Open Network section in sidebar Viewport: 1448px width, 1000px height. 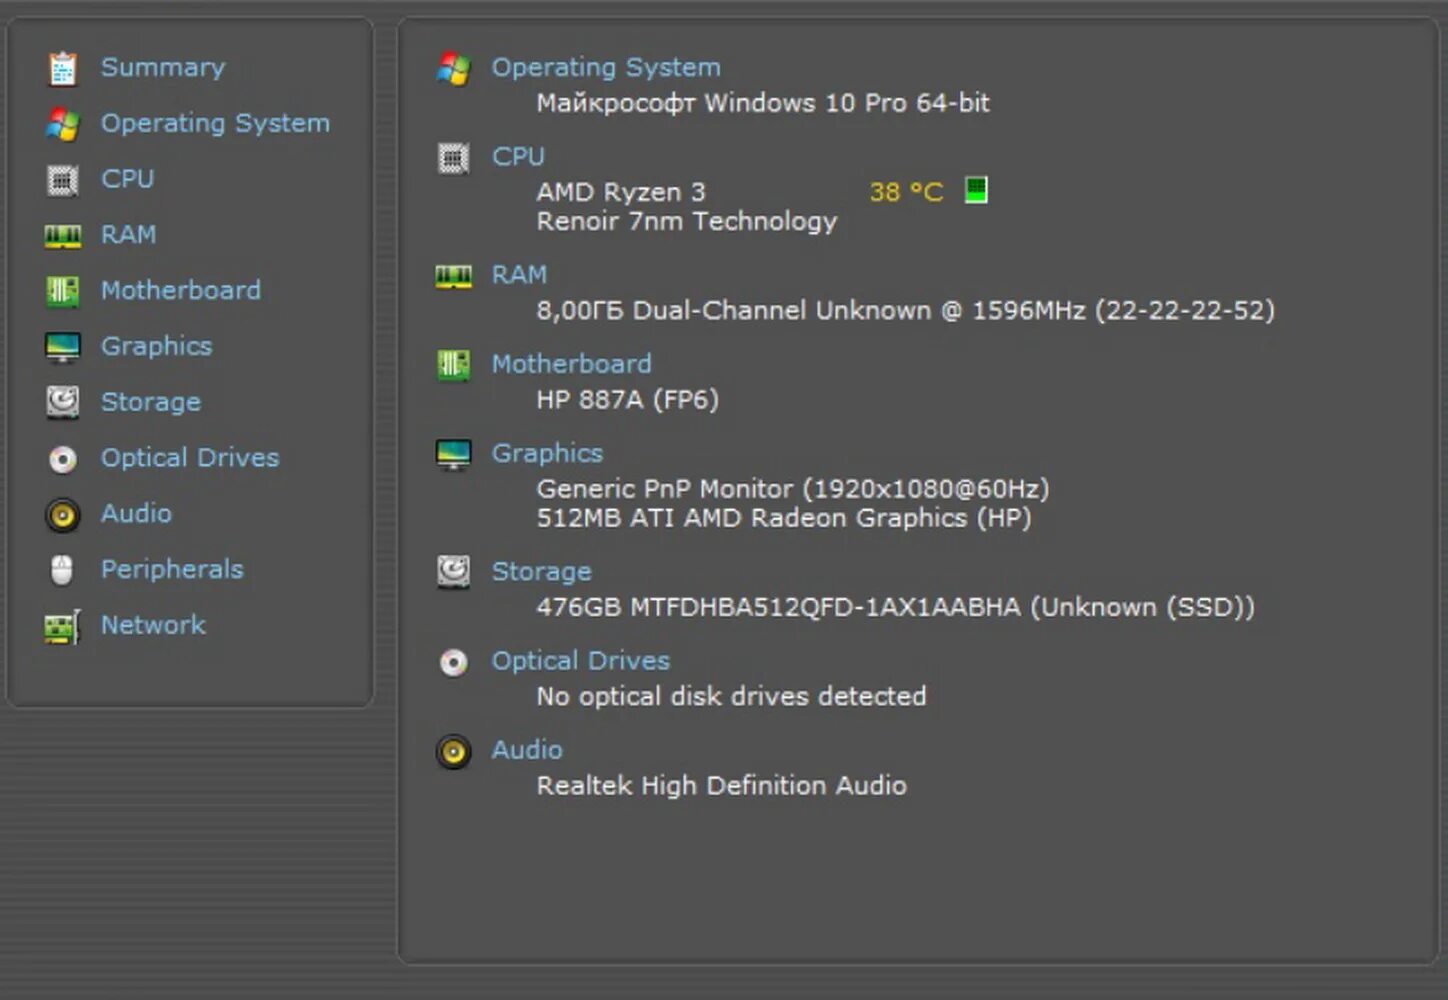(153, 625)
